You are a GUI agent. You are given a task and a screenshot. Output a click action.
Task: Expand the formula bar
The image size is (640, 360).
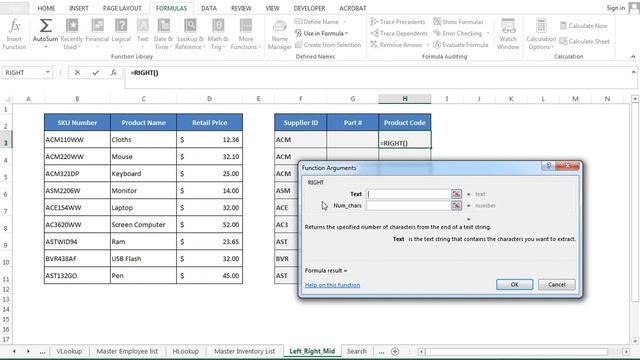point(633,72)
